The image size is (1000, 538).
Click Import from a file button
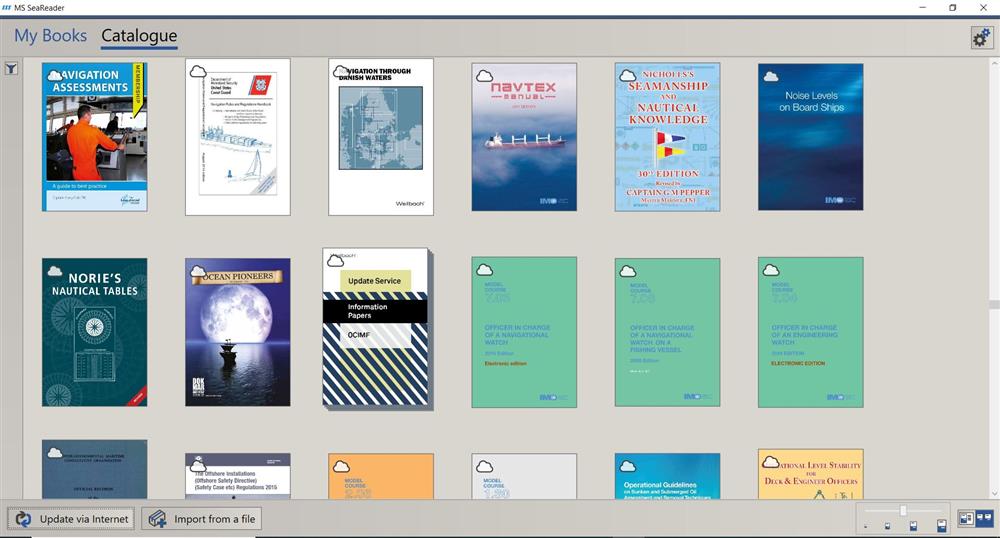(202, 519)
